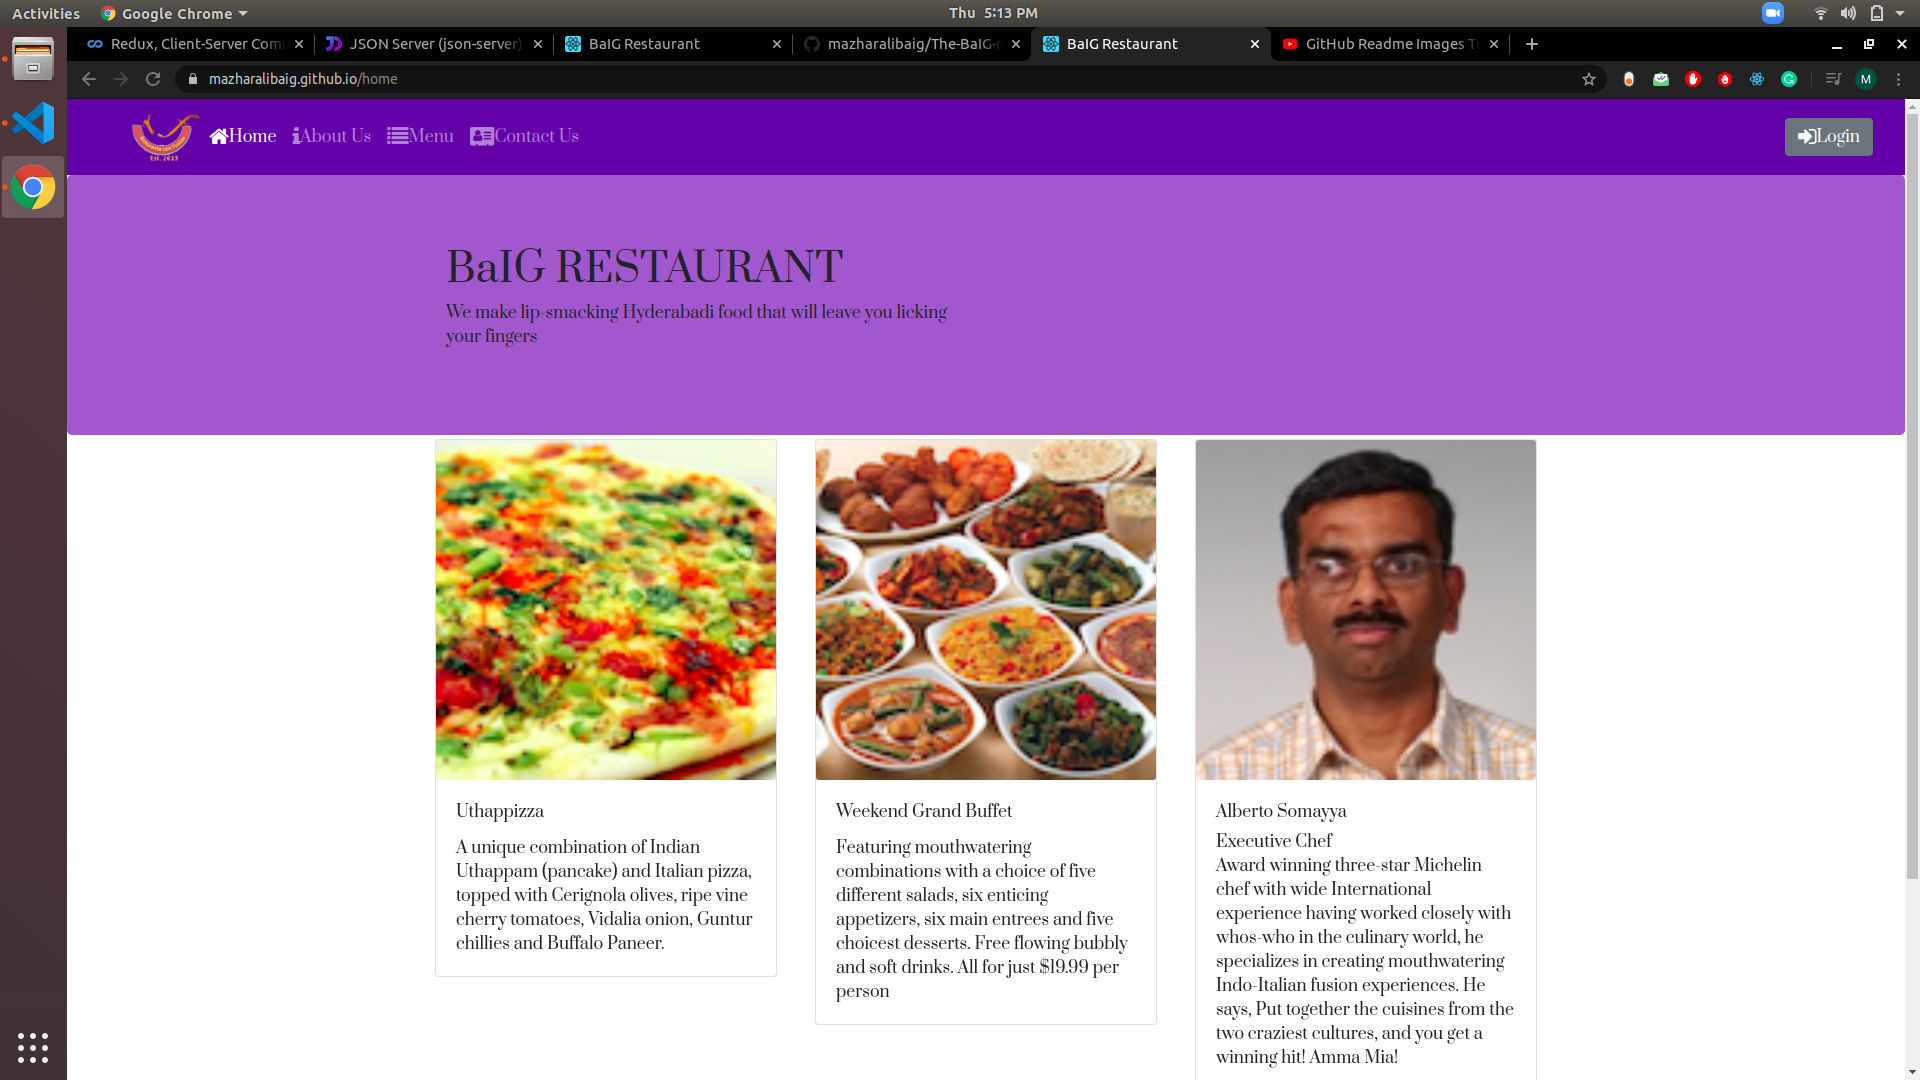Open the media control toolbar icon
1920x1080 pixels.
[1833, 79]
